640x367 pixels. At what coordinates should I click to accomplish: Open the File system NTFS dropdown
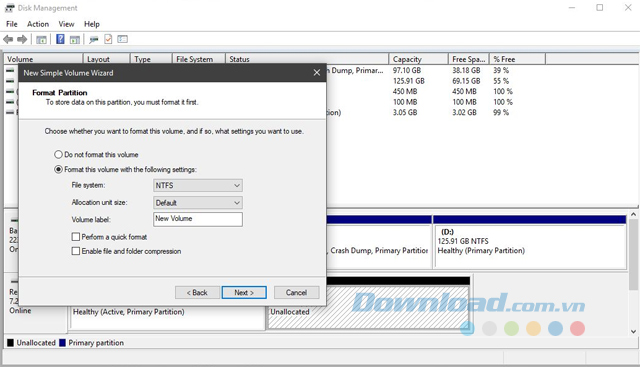click(198, 185)
